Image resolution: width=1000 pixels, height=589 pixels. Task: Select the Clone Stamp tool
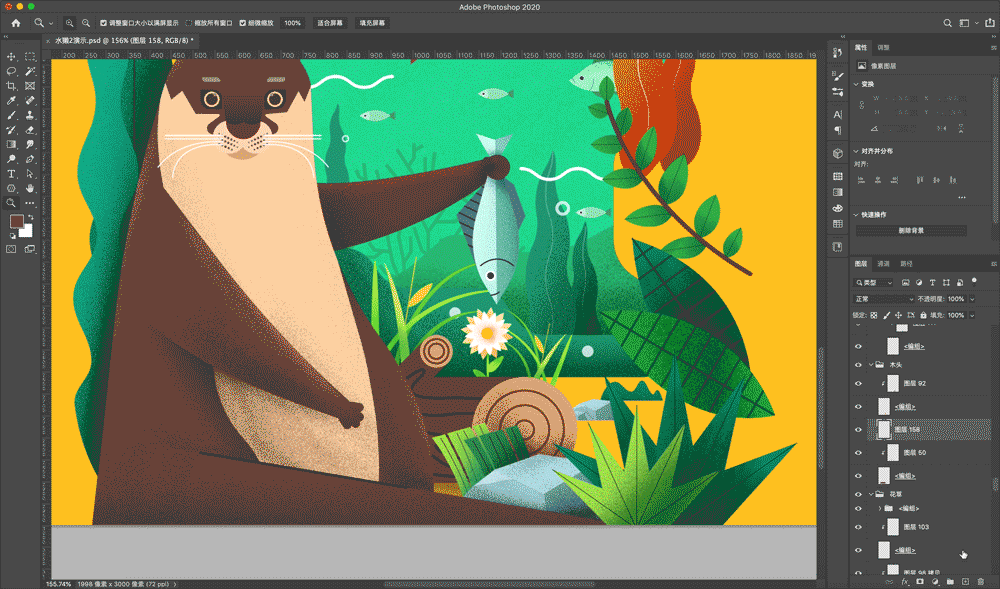29,115
